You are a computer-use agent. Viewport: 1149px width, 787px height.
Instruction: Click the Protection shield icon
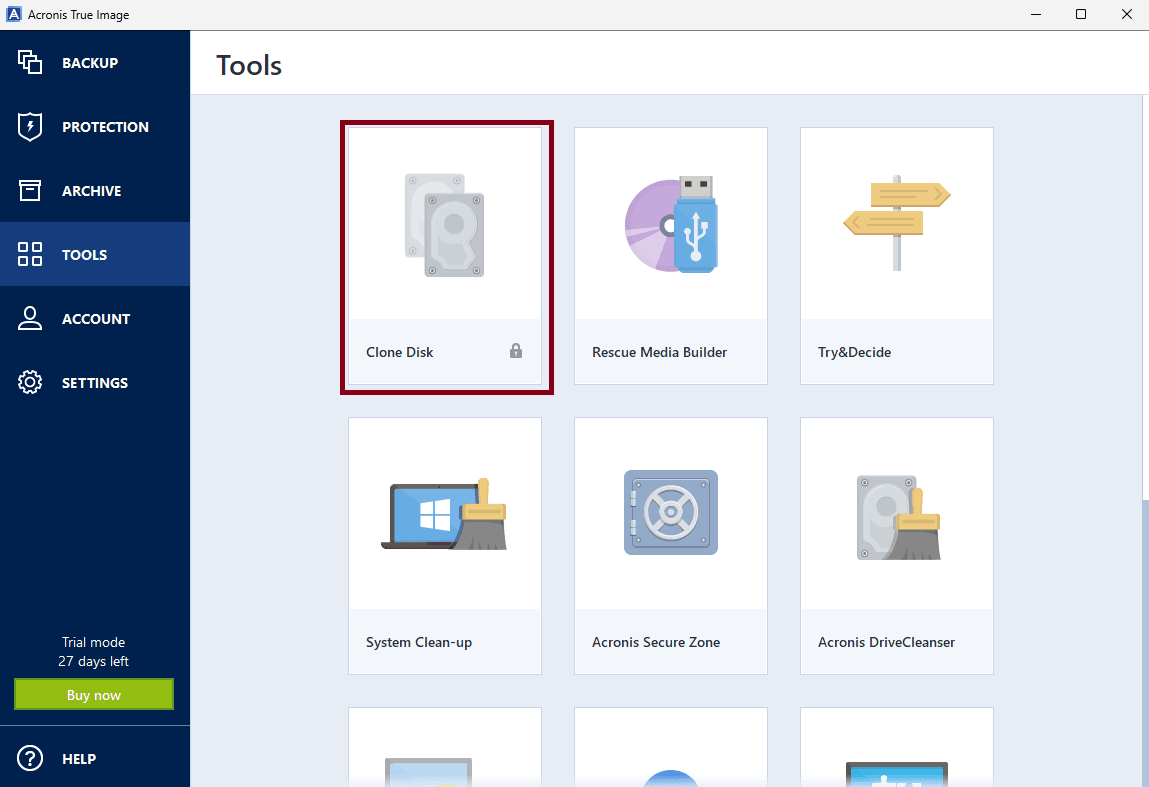pos(30,127)
